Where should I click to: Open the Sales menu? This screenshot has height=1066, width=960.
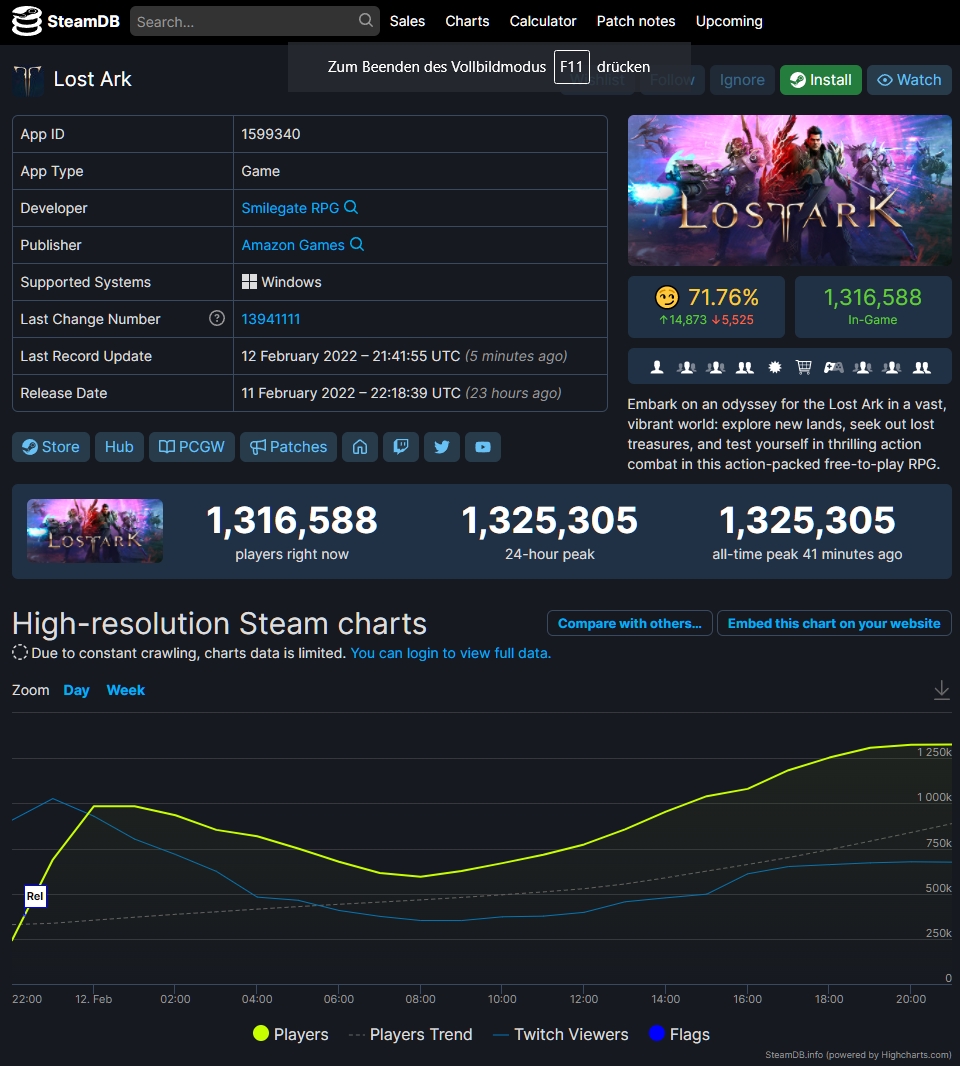coord(407,21)
